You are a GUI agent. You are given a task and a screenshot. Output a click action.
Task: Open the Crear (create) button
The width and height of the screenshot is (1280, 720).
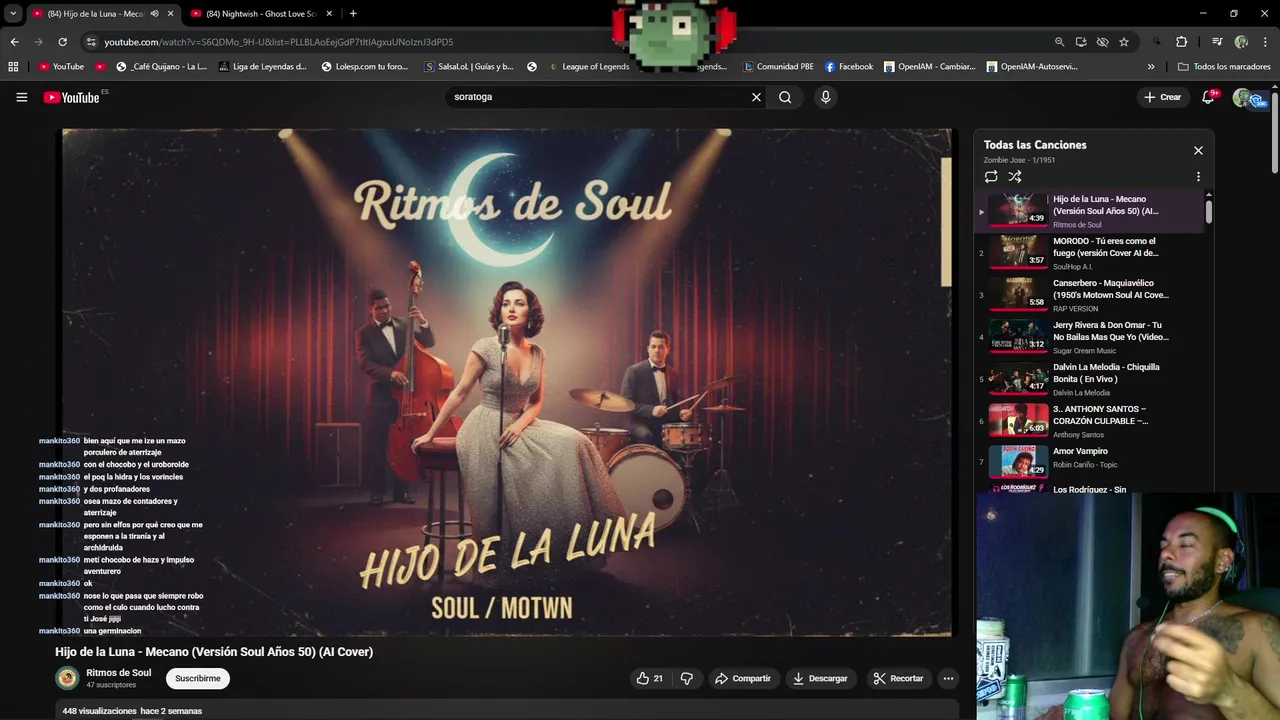1163,97
